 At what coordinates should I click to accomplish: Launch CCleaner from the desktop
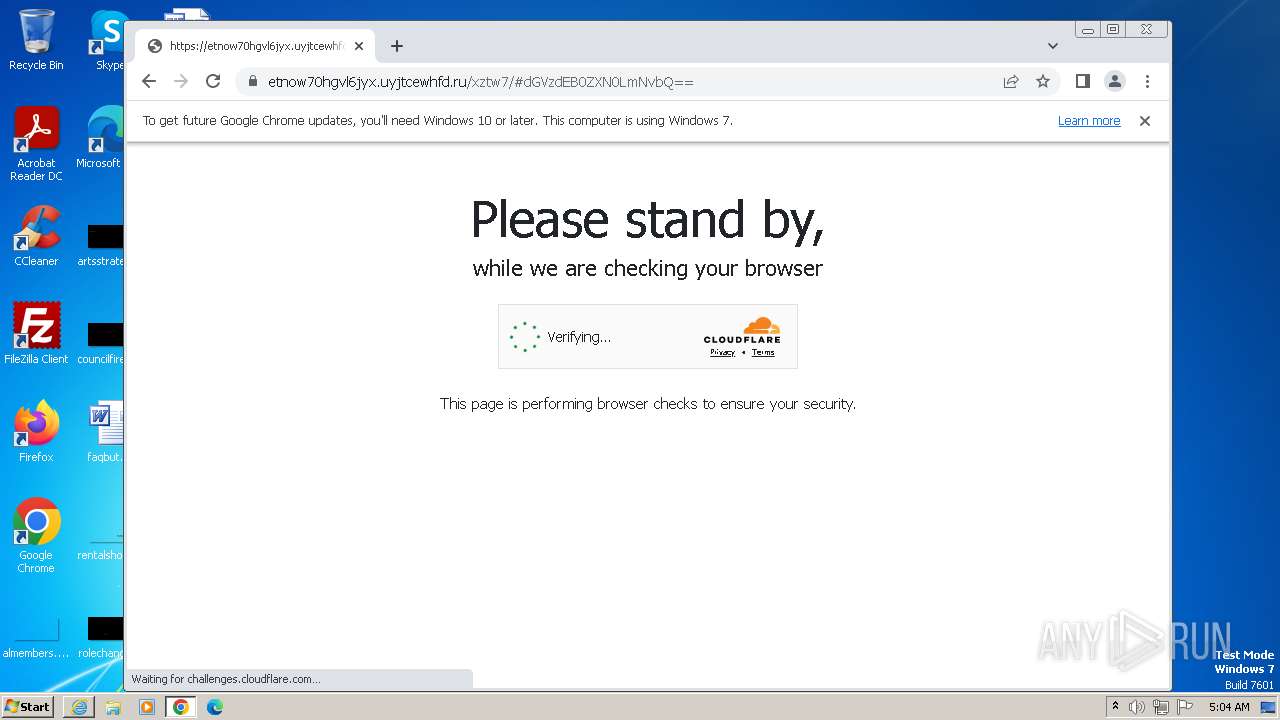coord(36,237)
